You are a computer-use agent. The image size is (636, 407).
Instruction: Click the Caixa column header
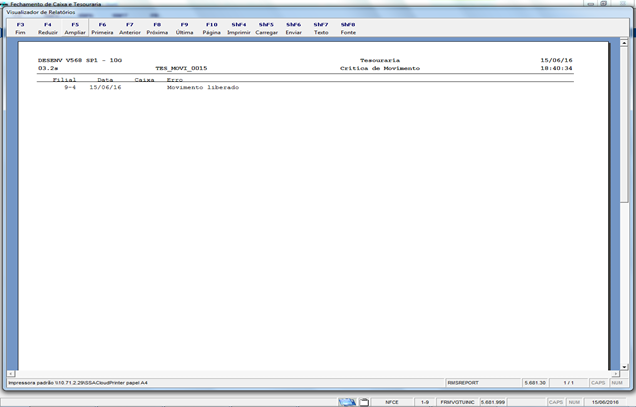(x=144, y=80)
